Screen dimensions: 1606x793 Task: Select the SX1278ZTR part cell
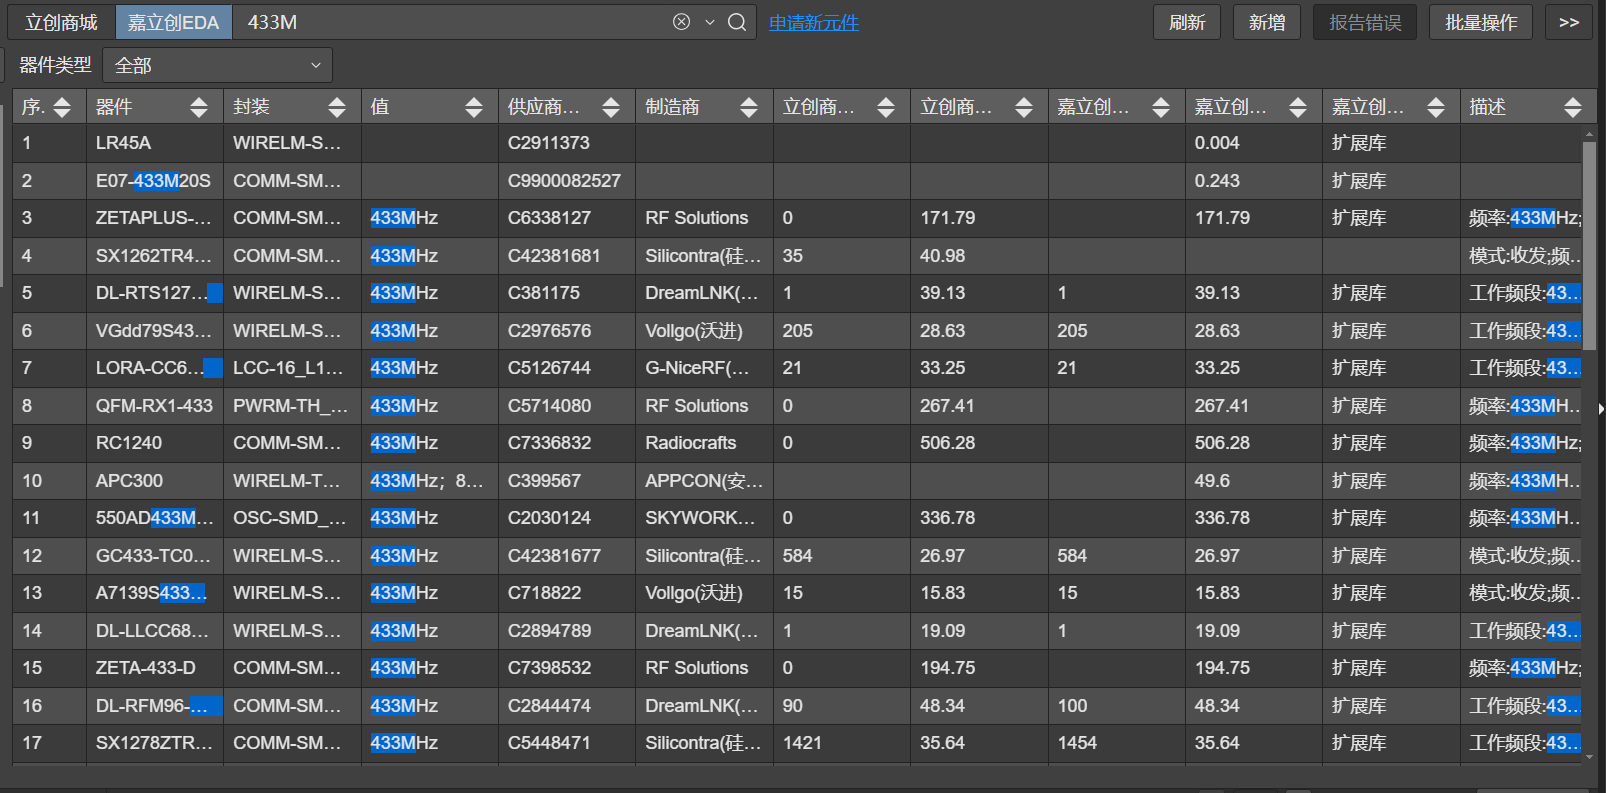154,743
